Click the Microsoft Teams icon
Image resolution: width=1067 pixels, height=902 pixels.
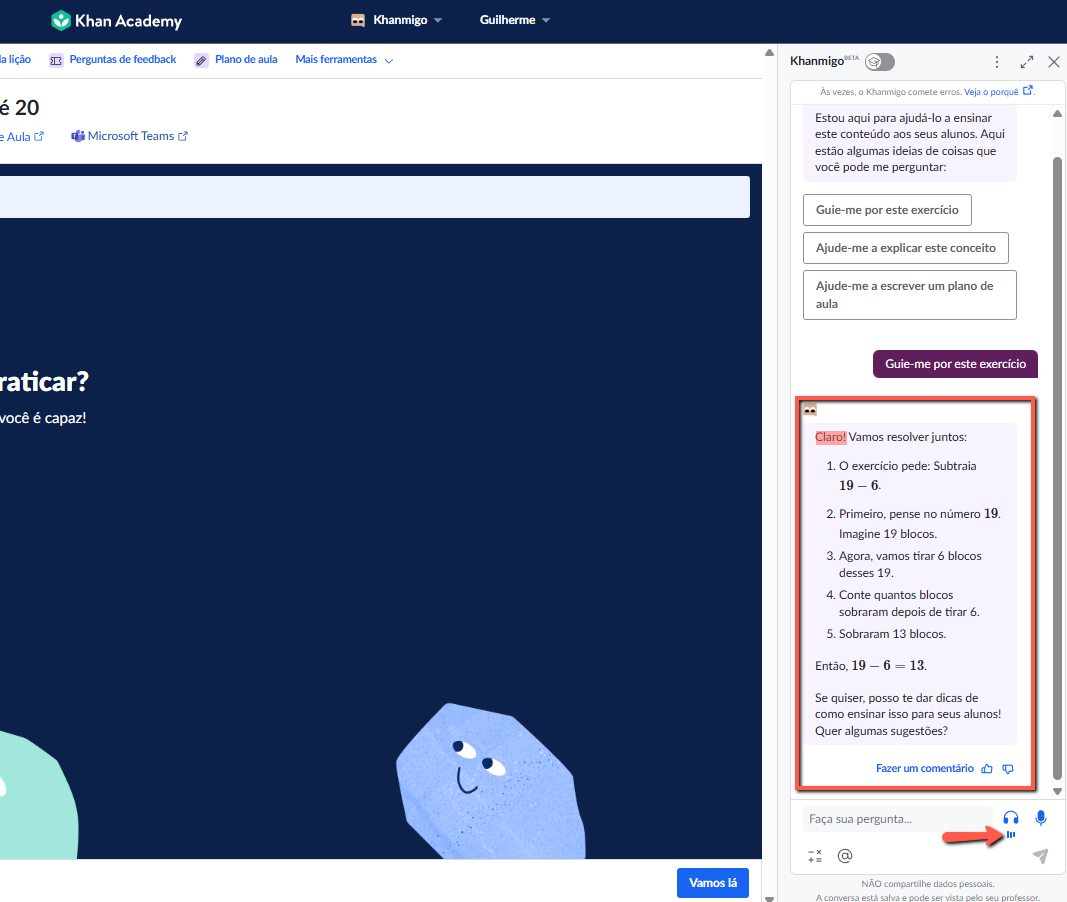78,136
